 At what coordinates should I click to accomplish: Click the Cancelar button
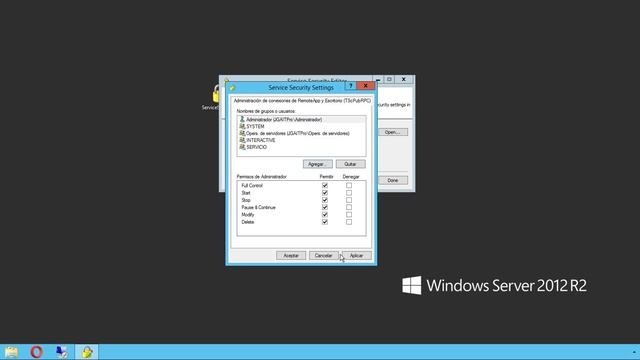(324, 256)
